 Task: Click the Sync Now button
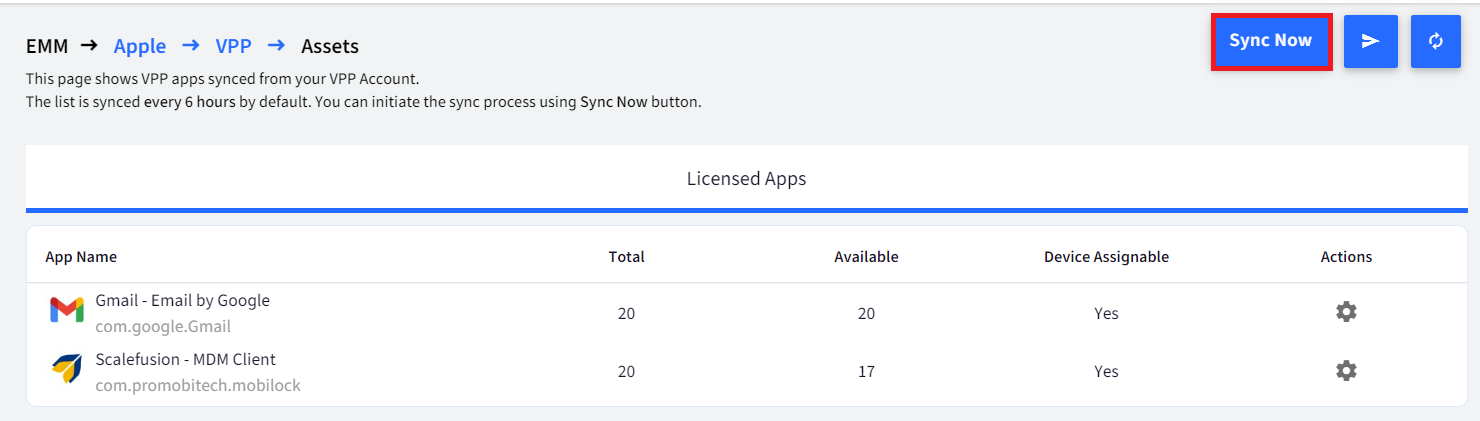(x=1271, y=41)
